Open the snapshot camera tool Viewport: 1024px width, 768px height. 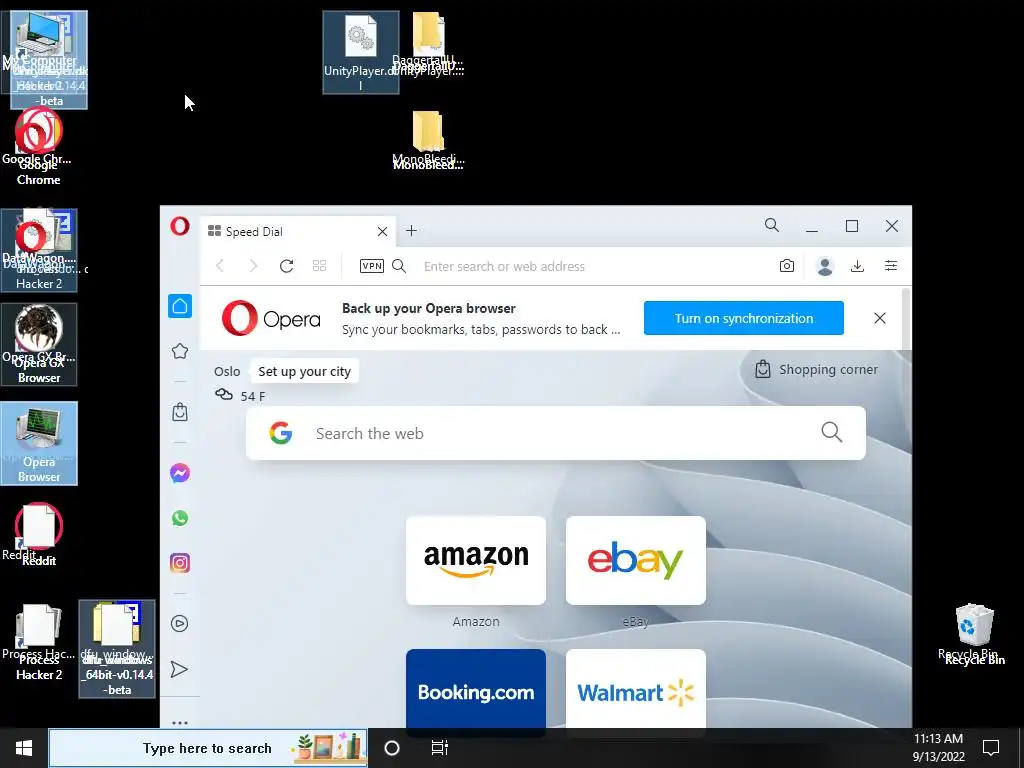(x=787, y=266)
